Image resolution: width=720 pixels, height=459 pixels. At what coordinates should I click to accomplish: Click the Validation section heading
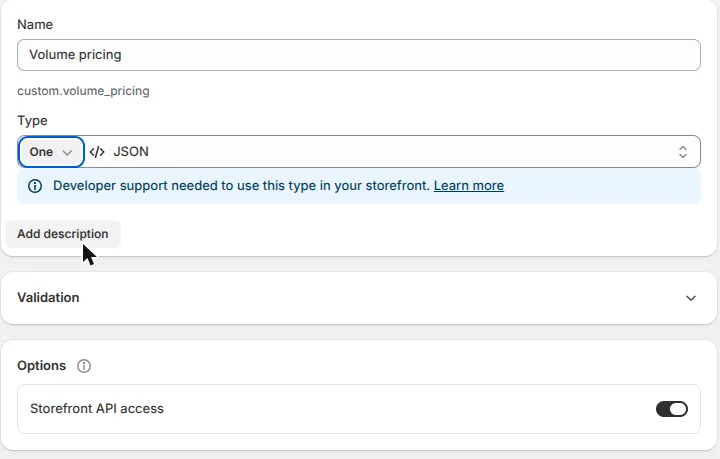click(x=48, y=298)
